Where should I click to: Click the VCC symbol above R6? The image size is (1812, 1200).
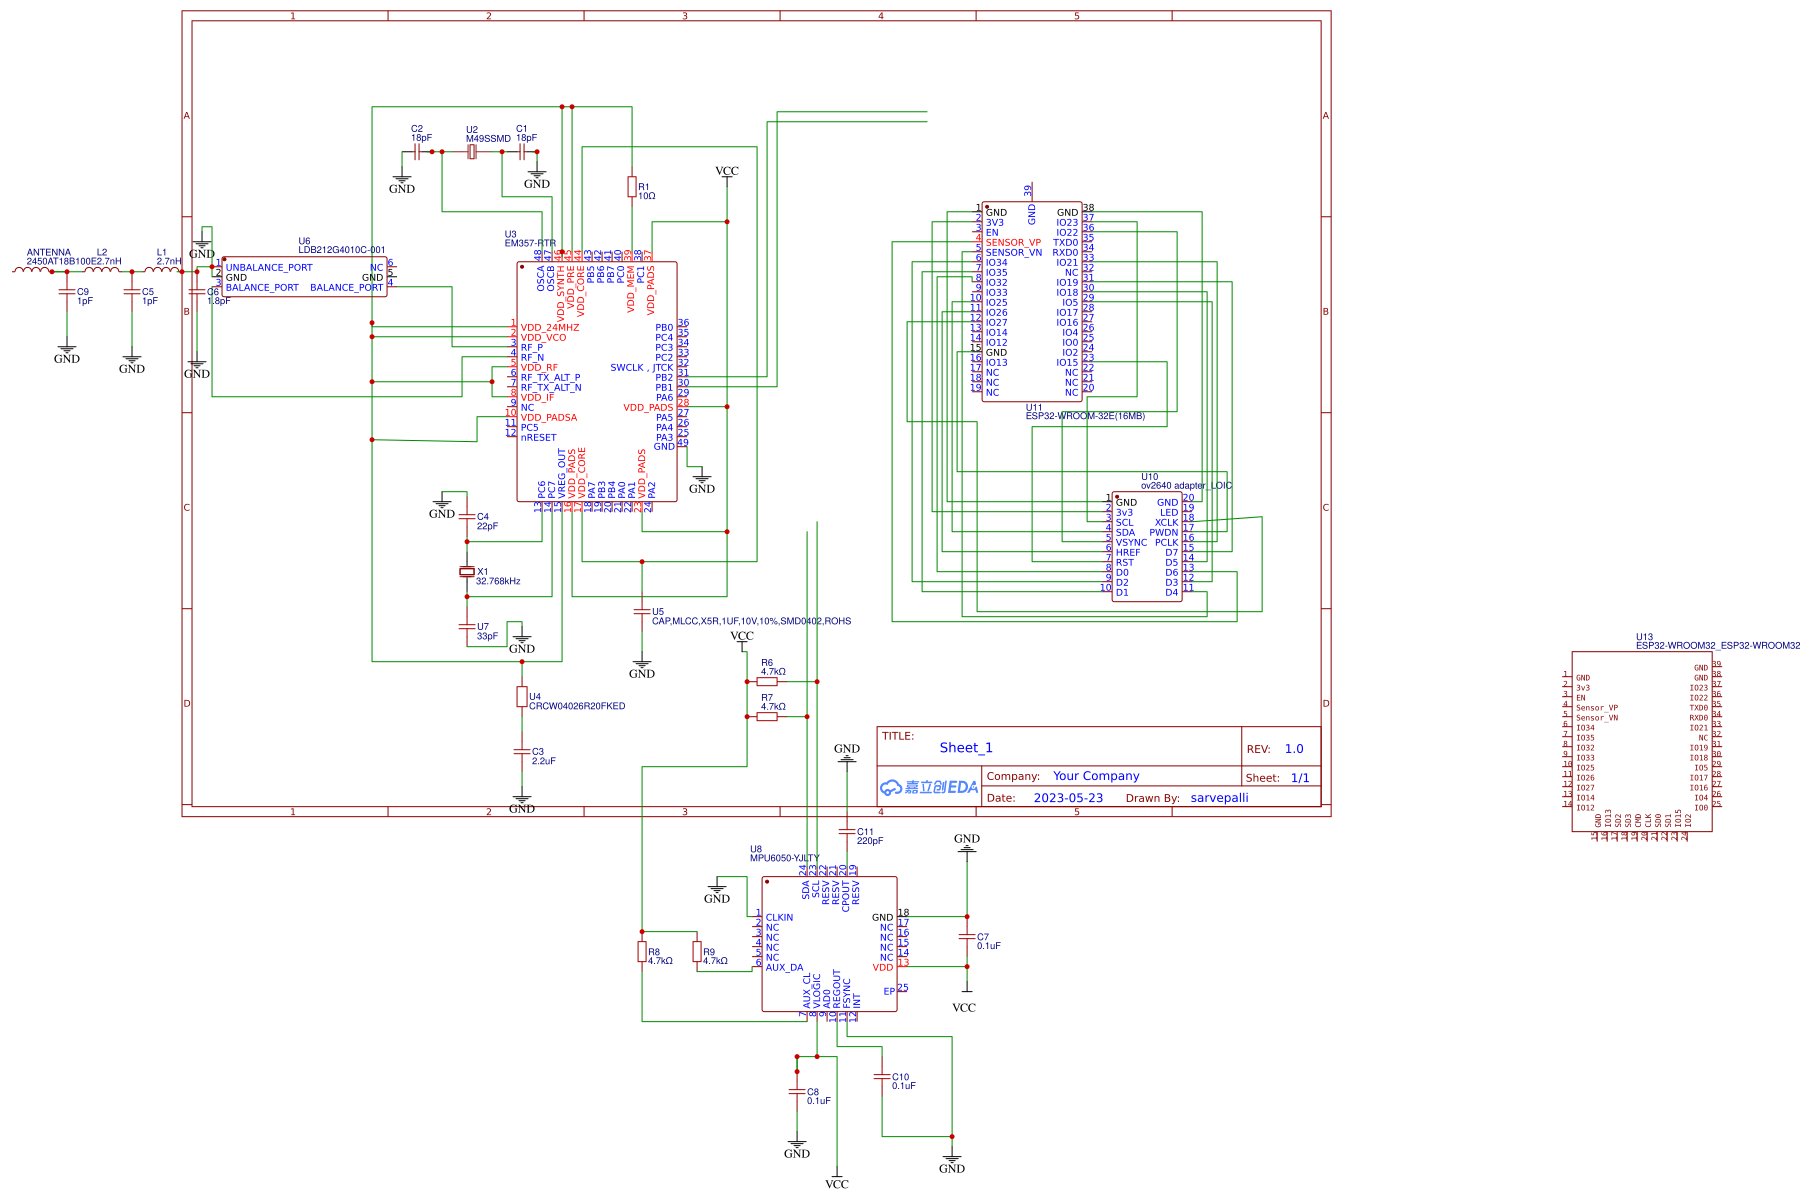[x=741, y=638]
